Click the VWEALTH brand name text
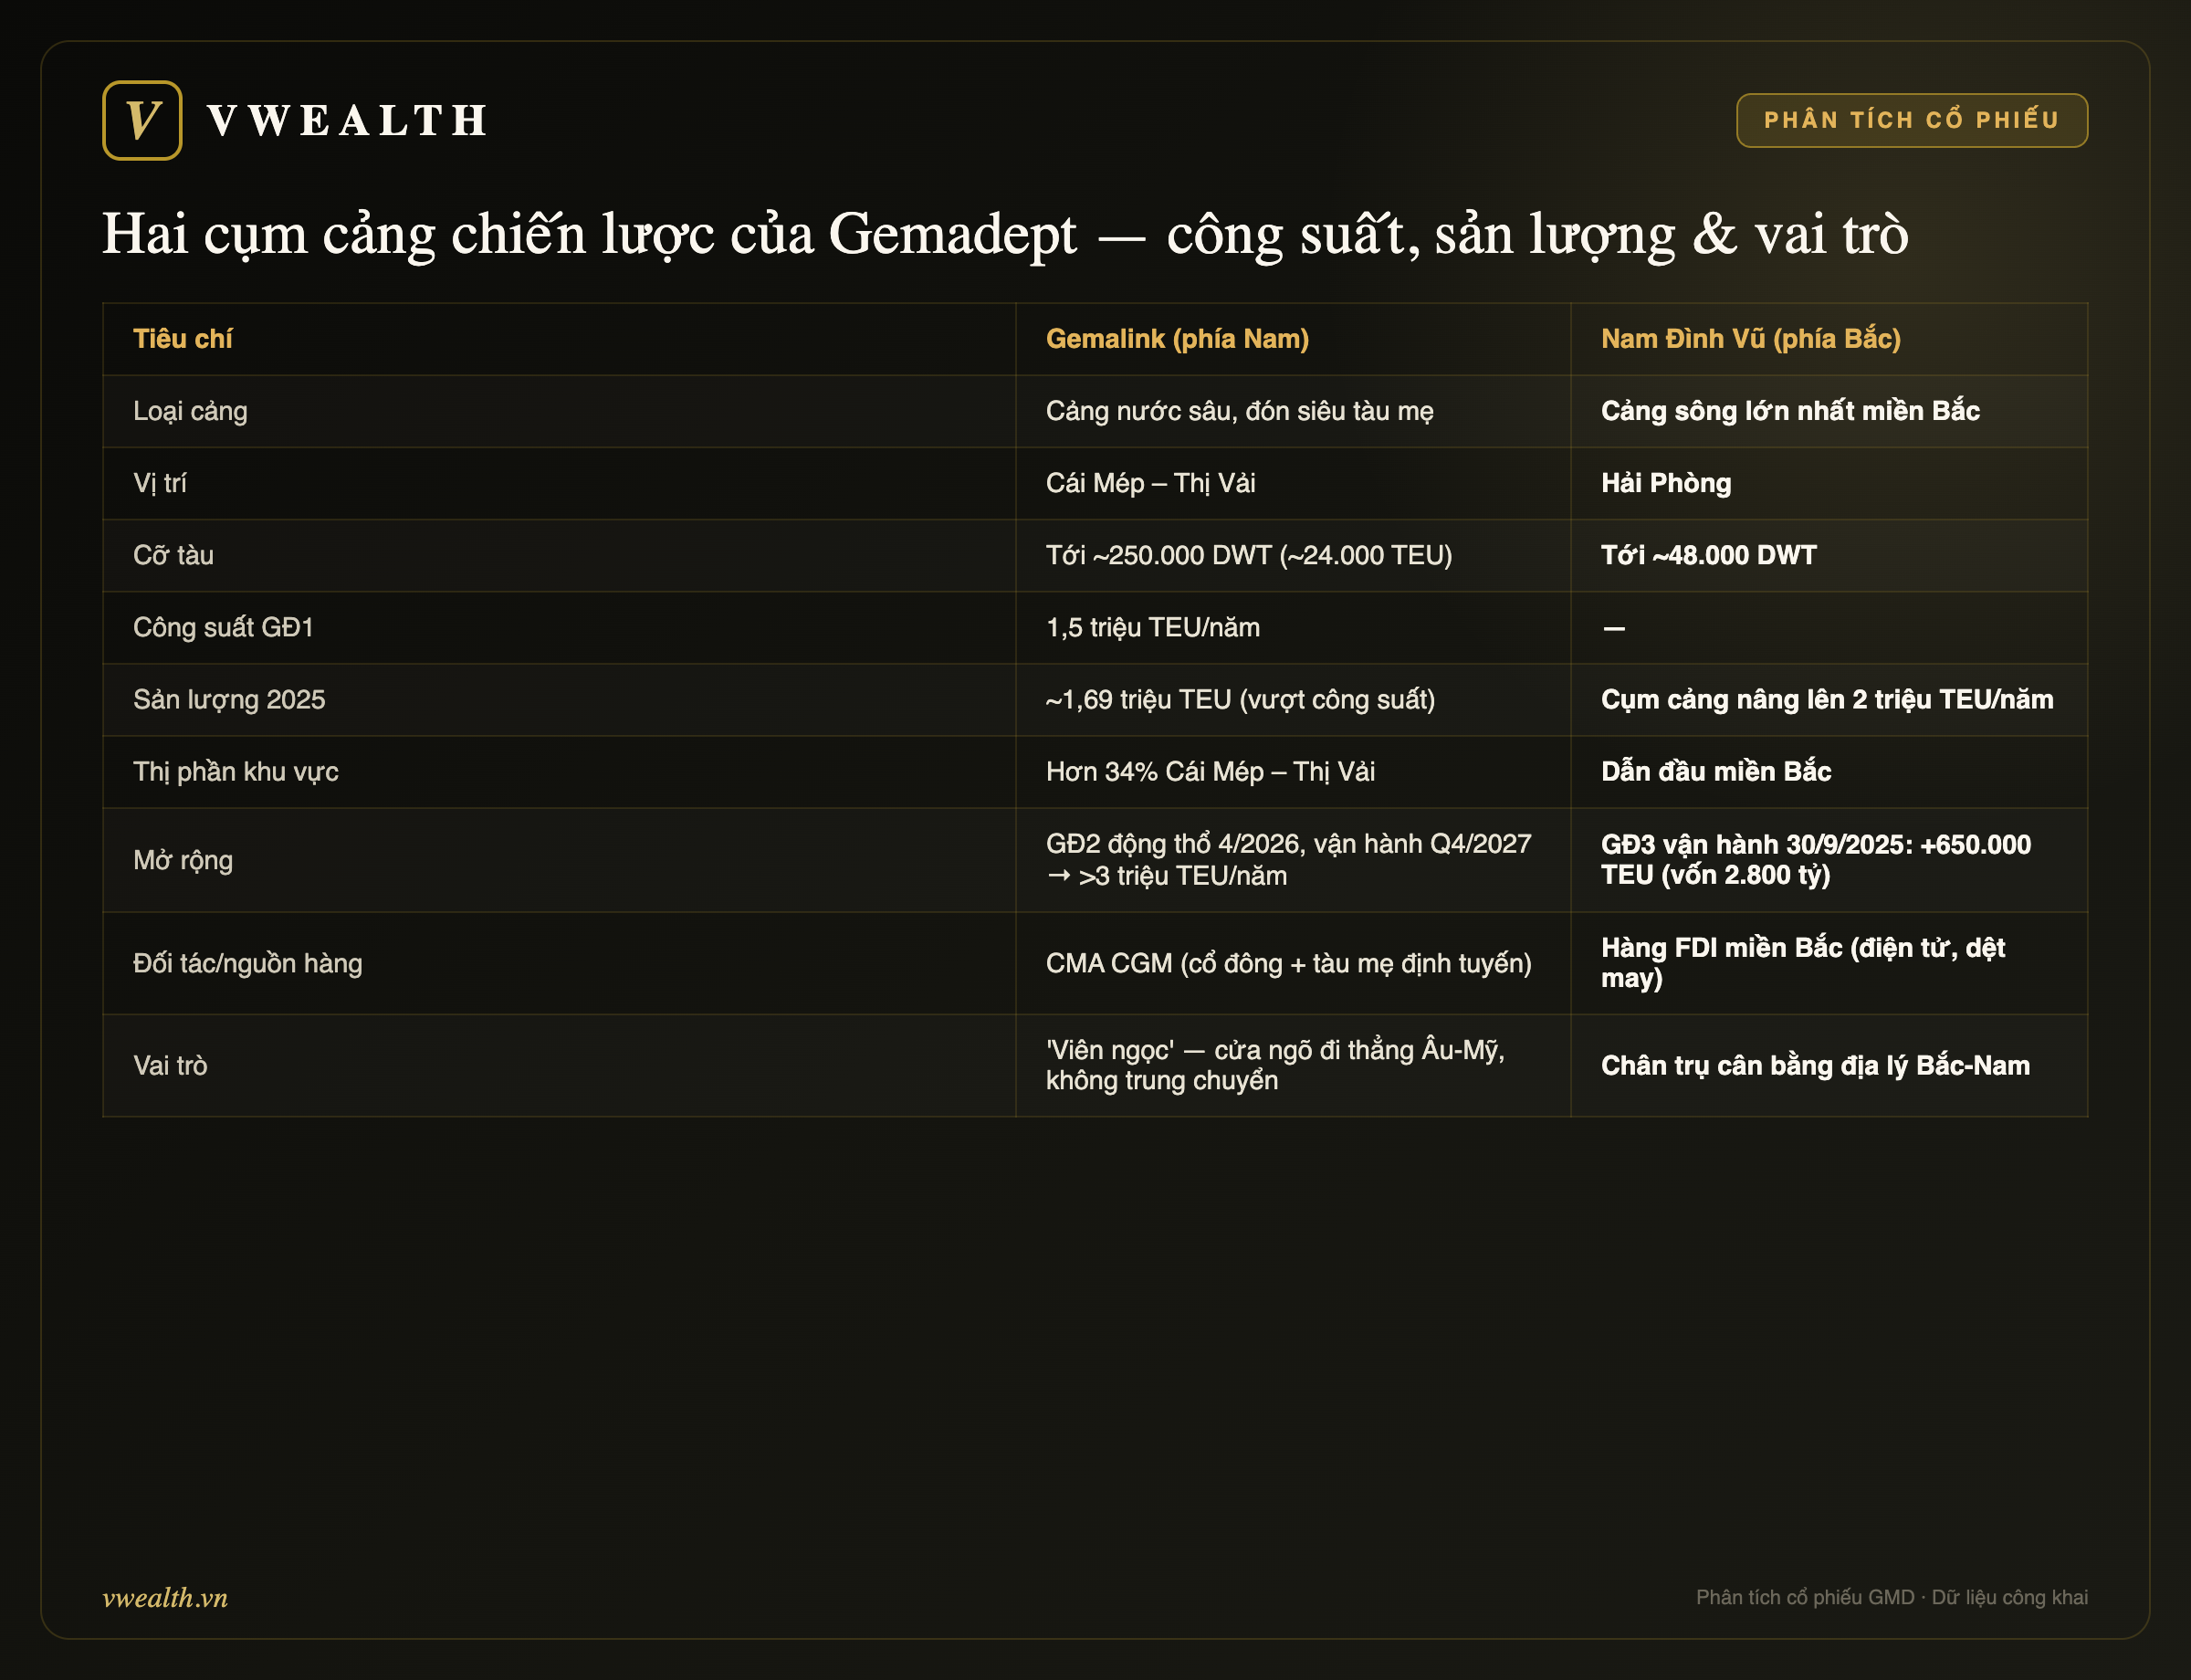Viewport: 2191px width, 1680px height. (347, 121)
